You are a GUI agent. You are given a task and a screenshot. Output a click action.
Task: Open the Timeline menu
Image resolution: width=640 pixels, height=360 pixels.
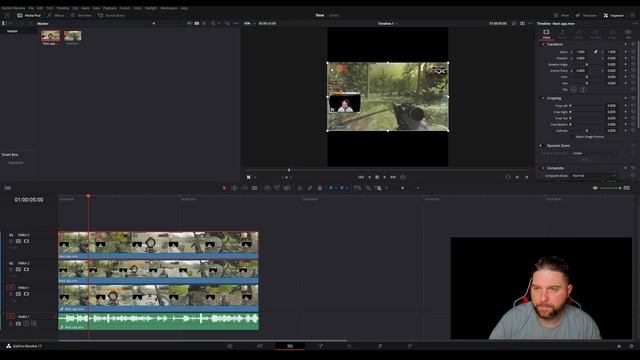(x=62, y=8)
